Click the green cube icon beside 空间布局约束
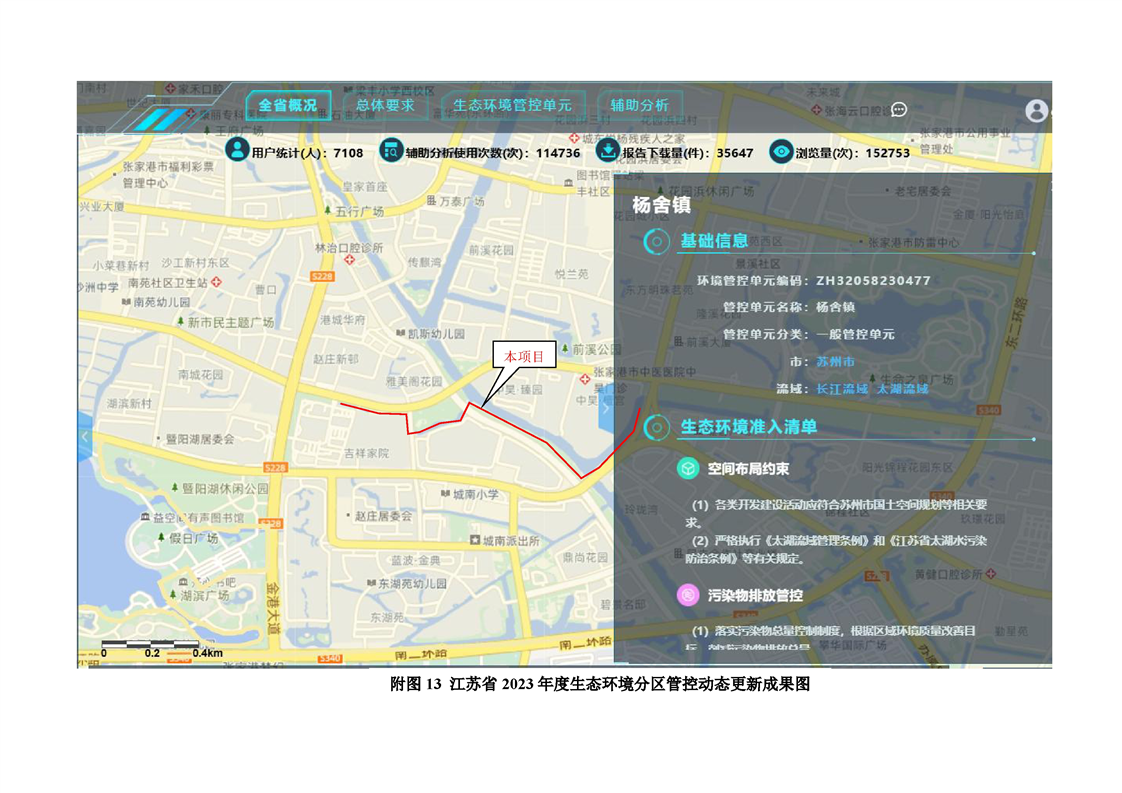Screen dimensions: 1122x793 [688, 468]
